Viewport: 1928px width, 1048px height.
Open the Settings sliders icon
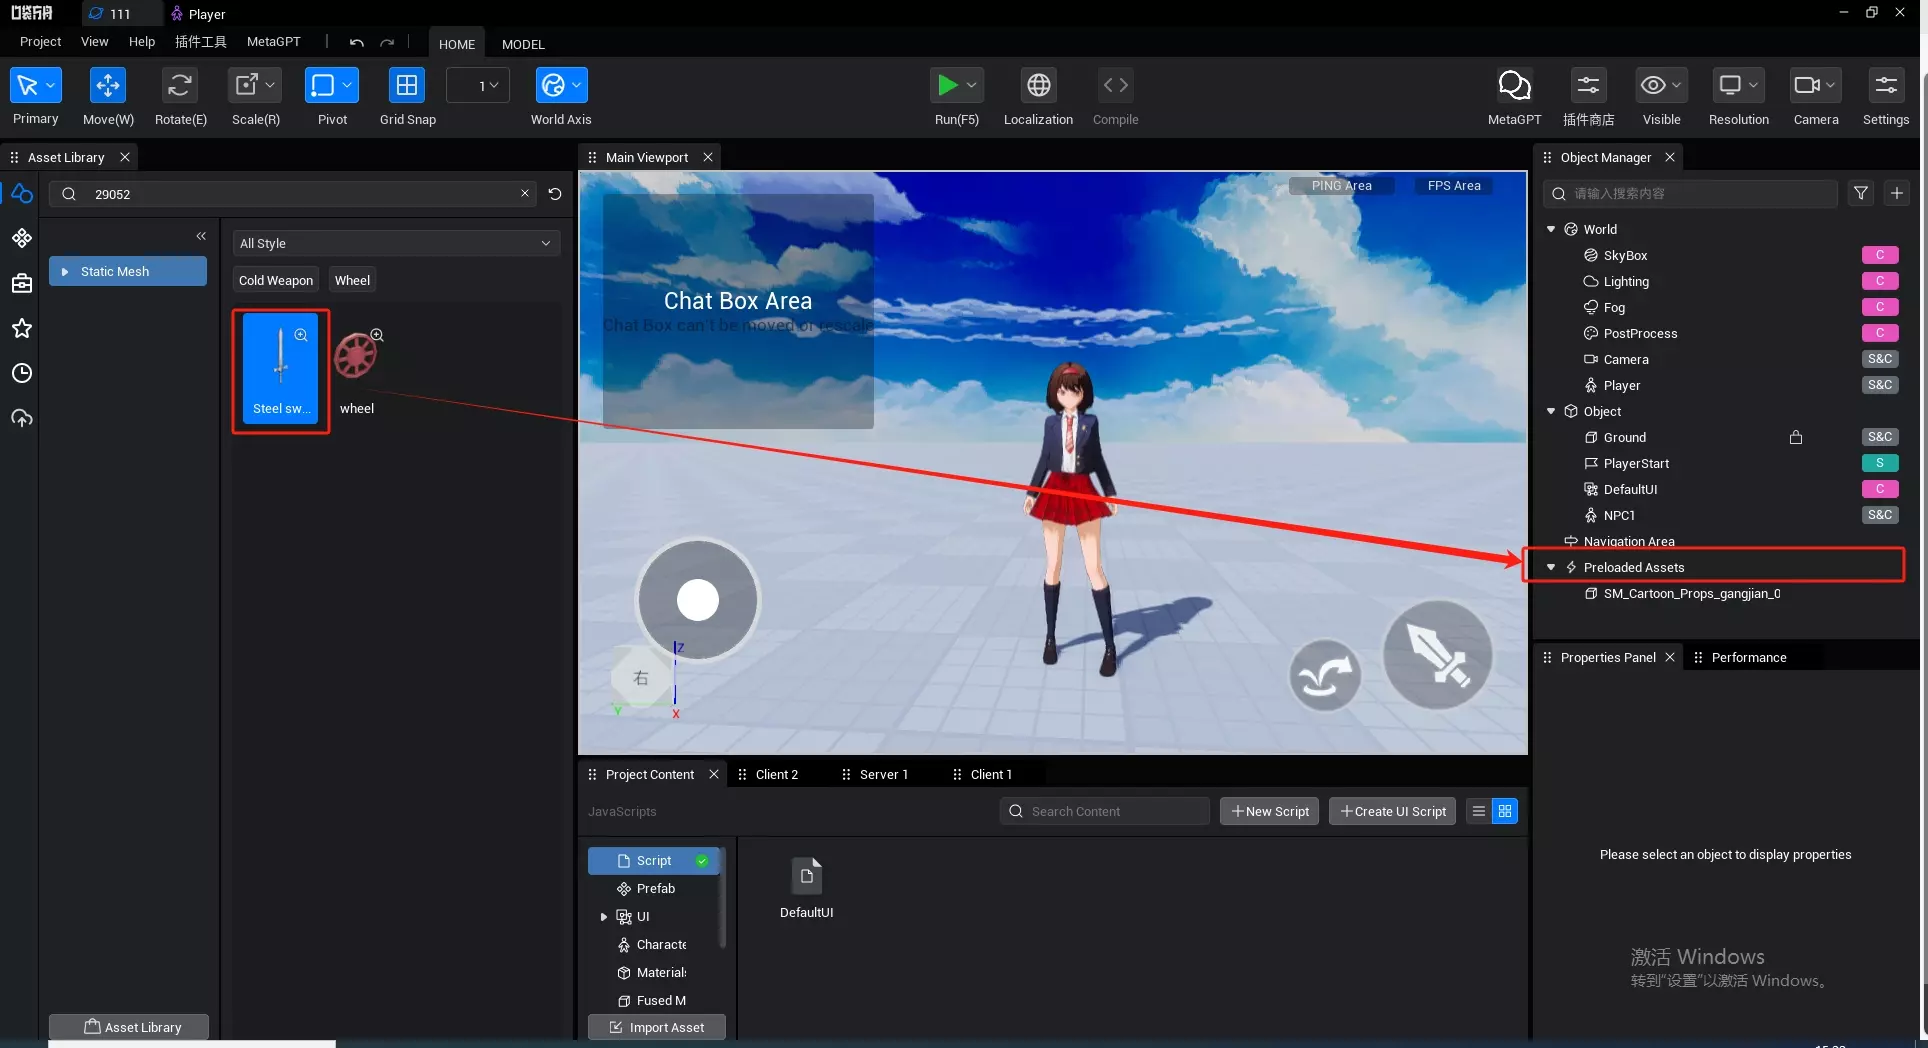tap(1886, 85)
